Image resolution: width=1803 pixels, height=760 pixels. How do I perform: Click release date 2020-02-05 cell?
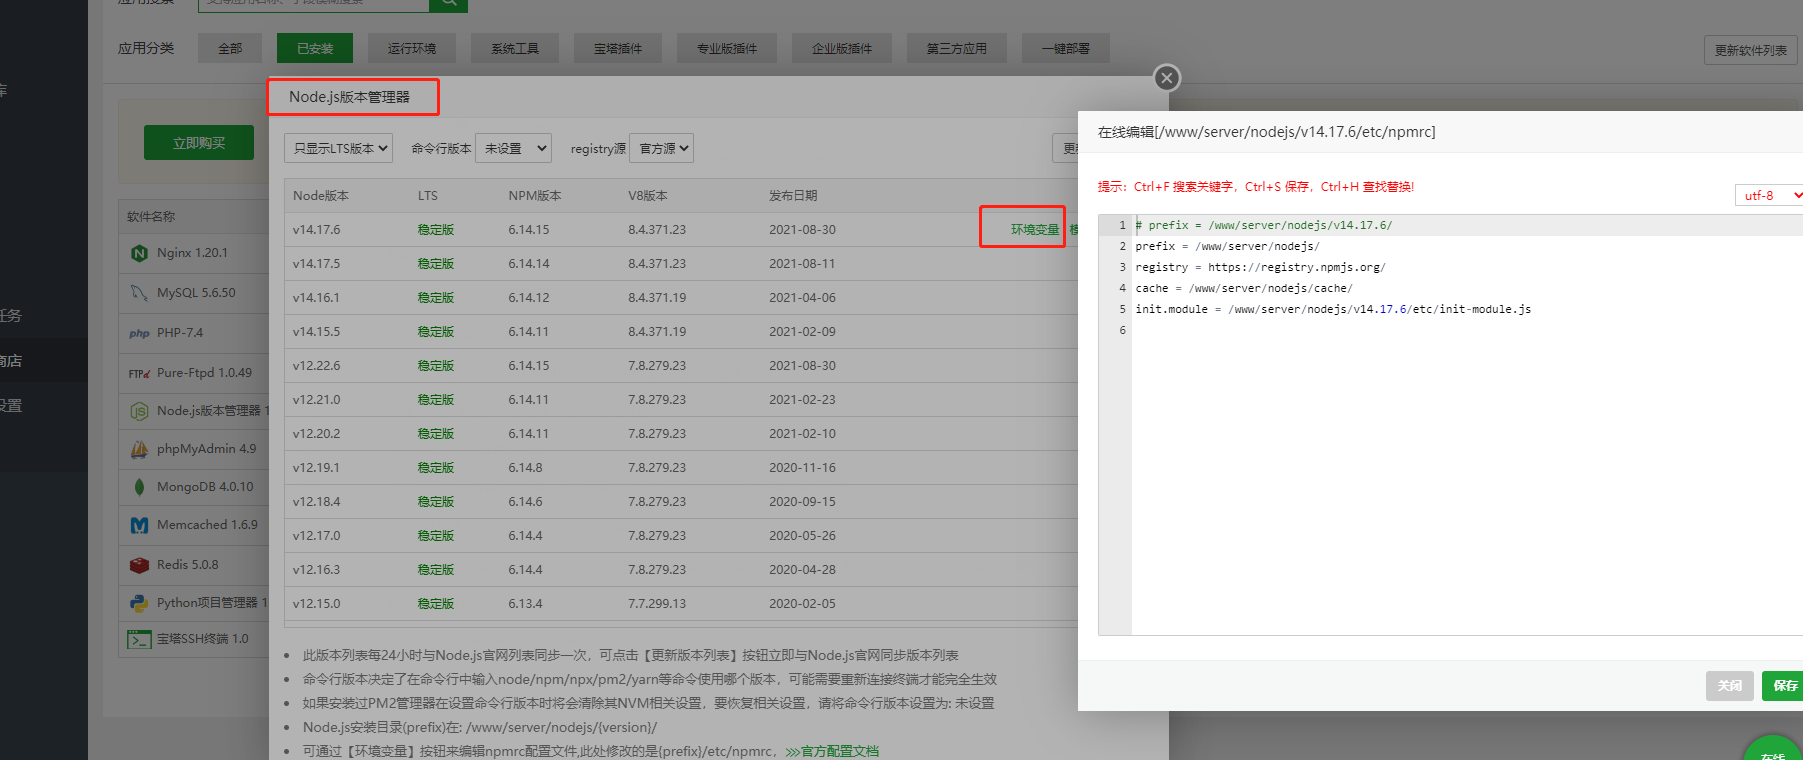click(x=802, y=603)
